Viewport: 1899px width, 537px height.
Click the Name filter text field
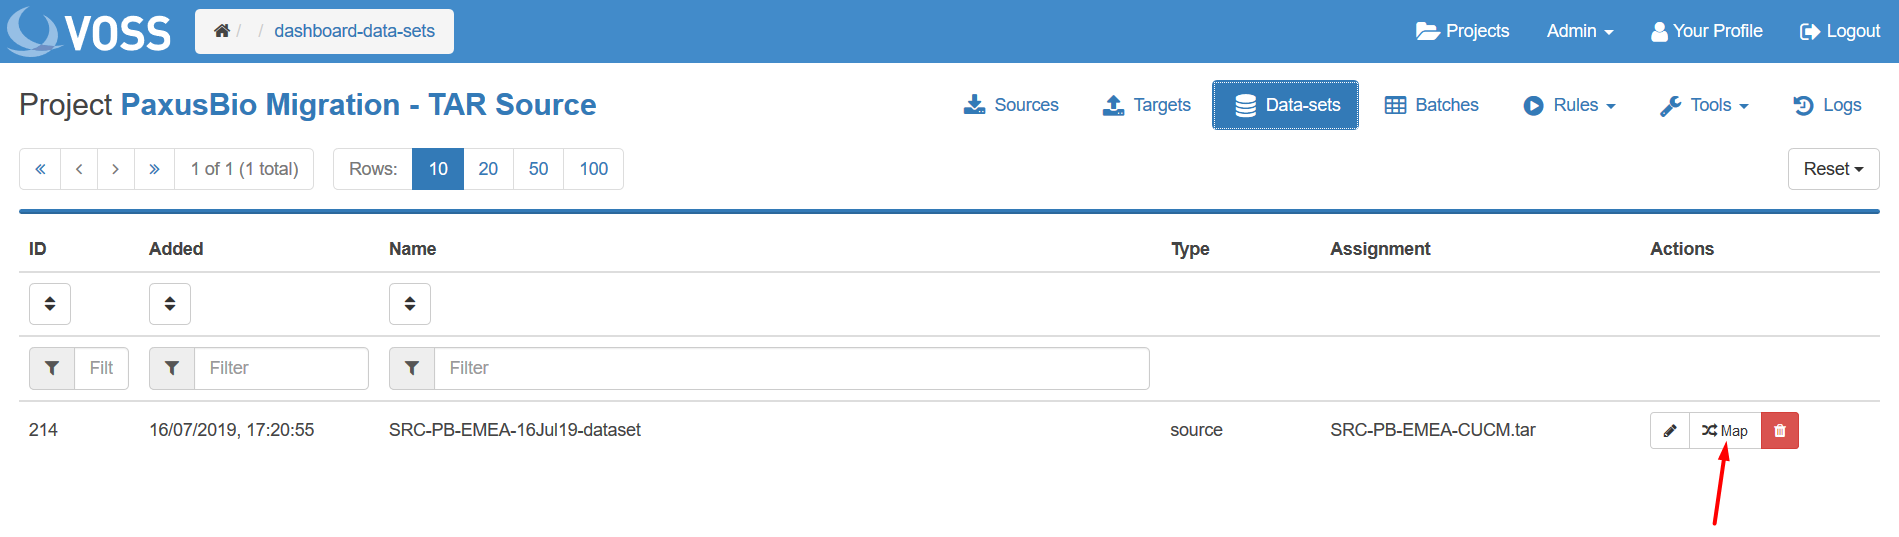[790, 368]
